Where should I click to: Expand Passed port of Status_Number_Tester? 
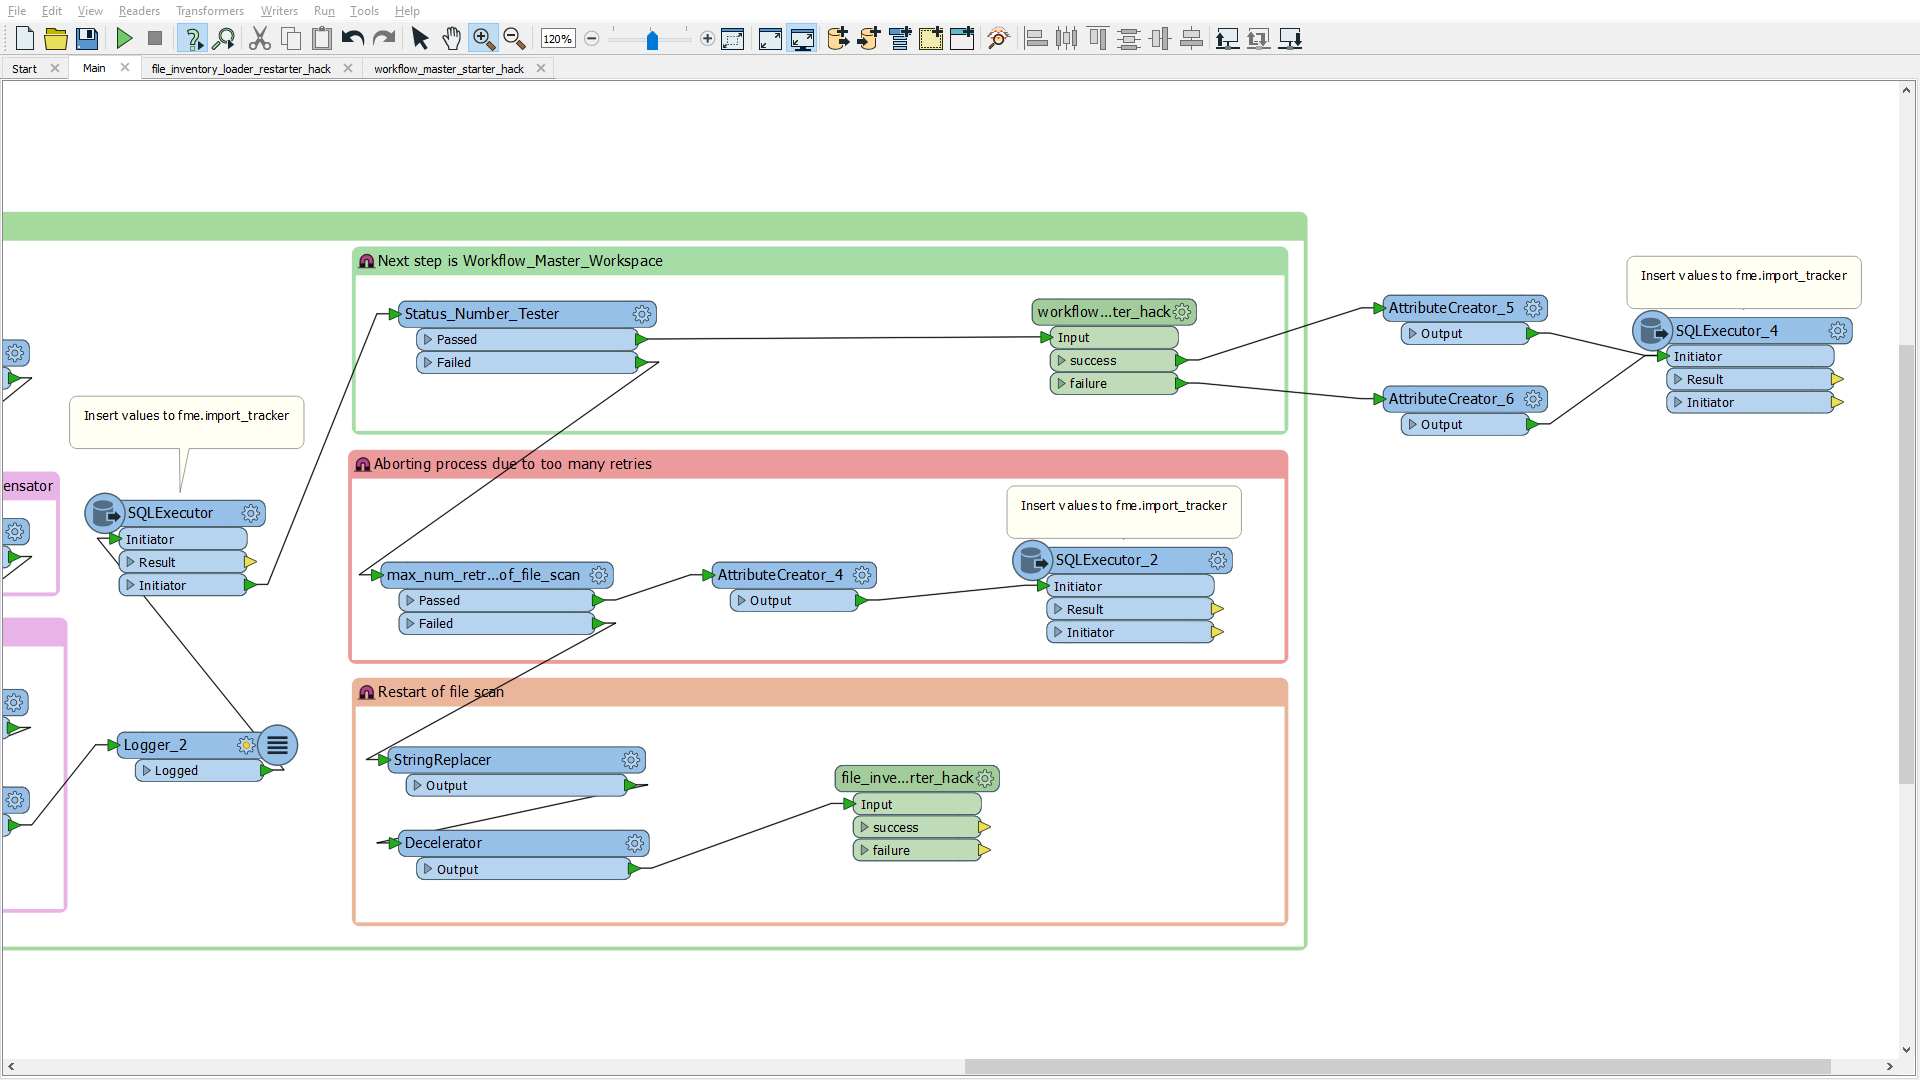pyautogui.click(x=428, y=340)
